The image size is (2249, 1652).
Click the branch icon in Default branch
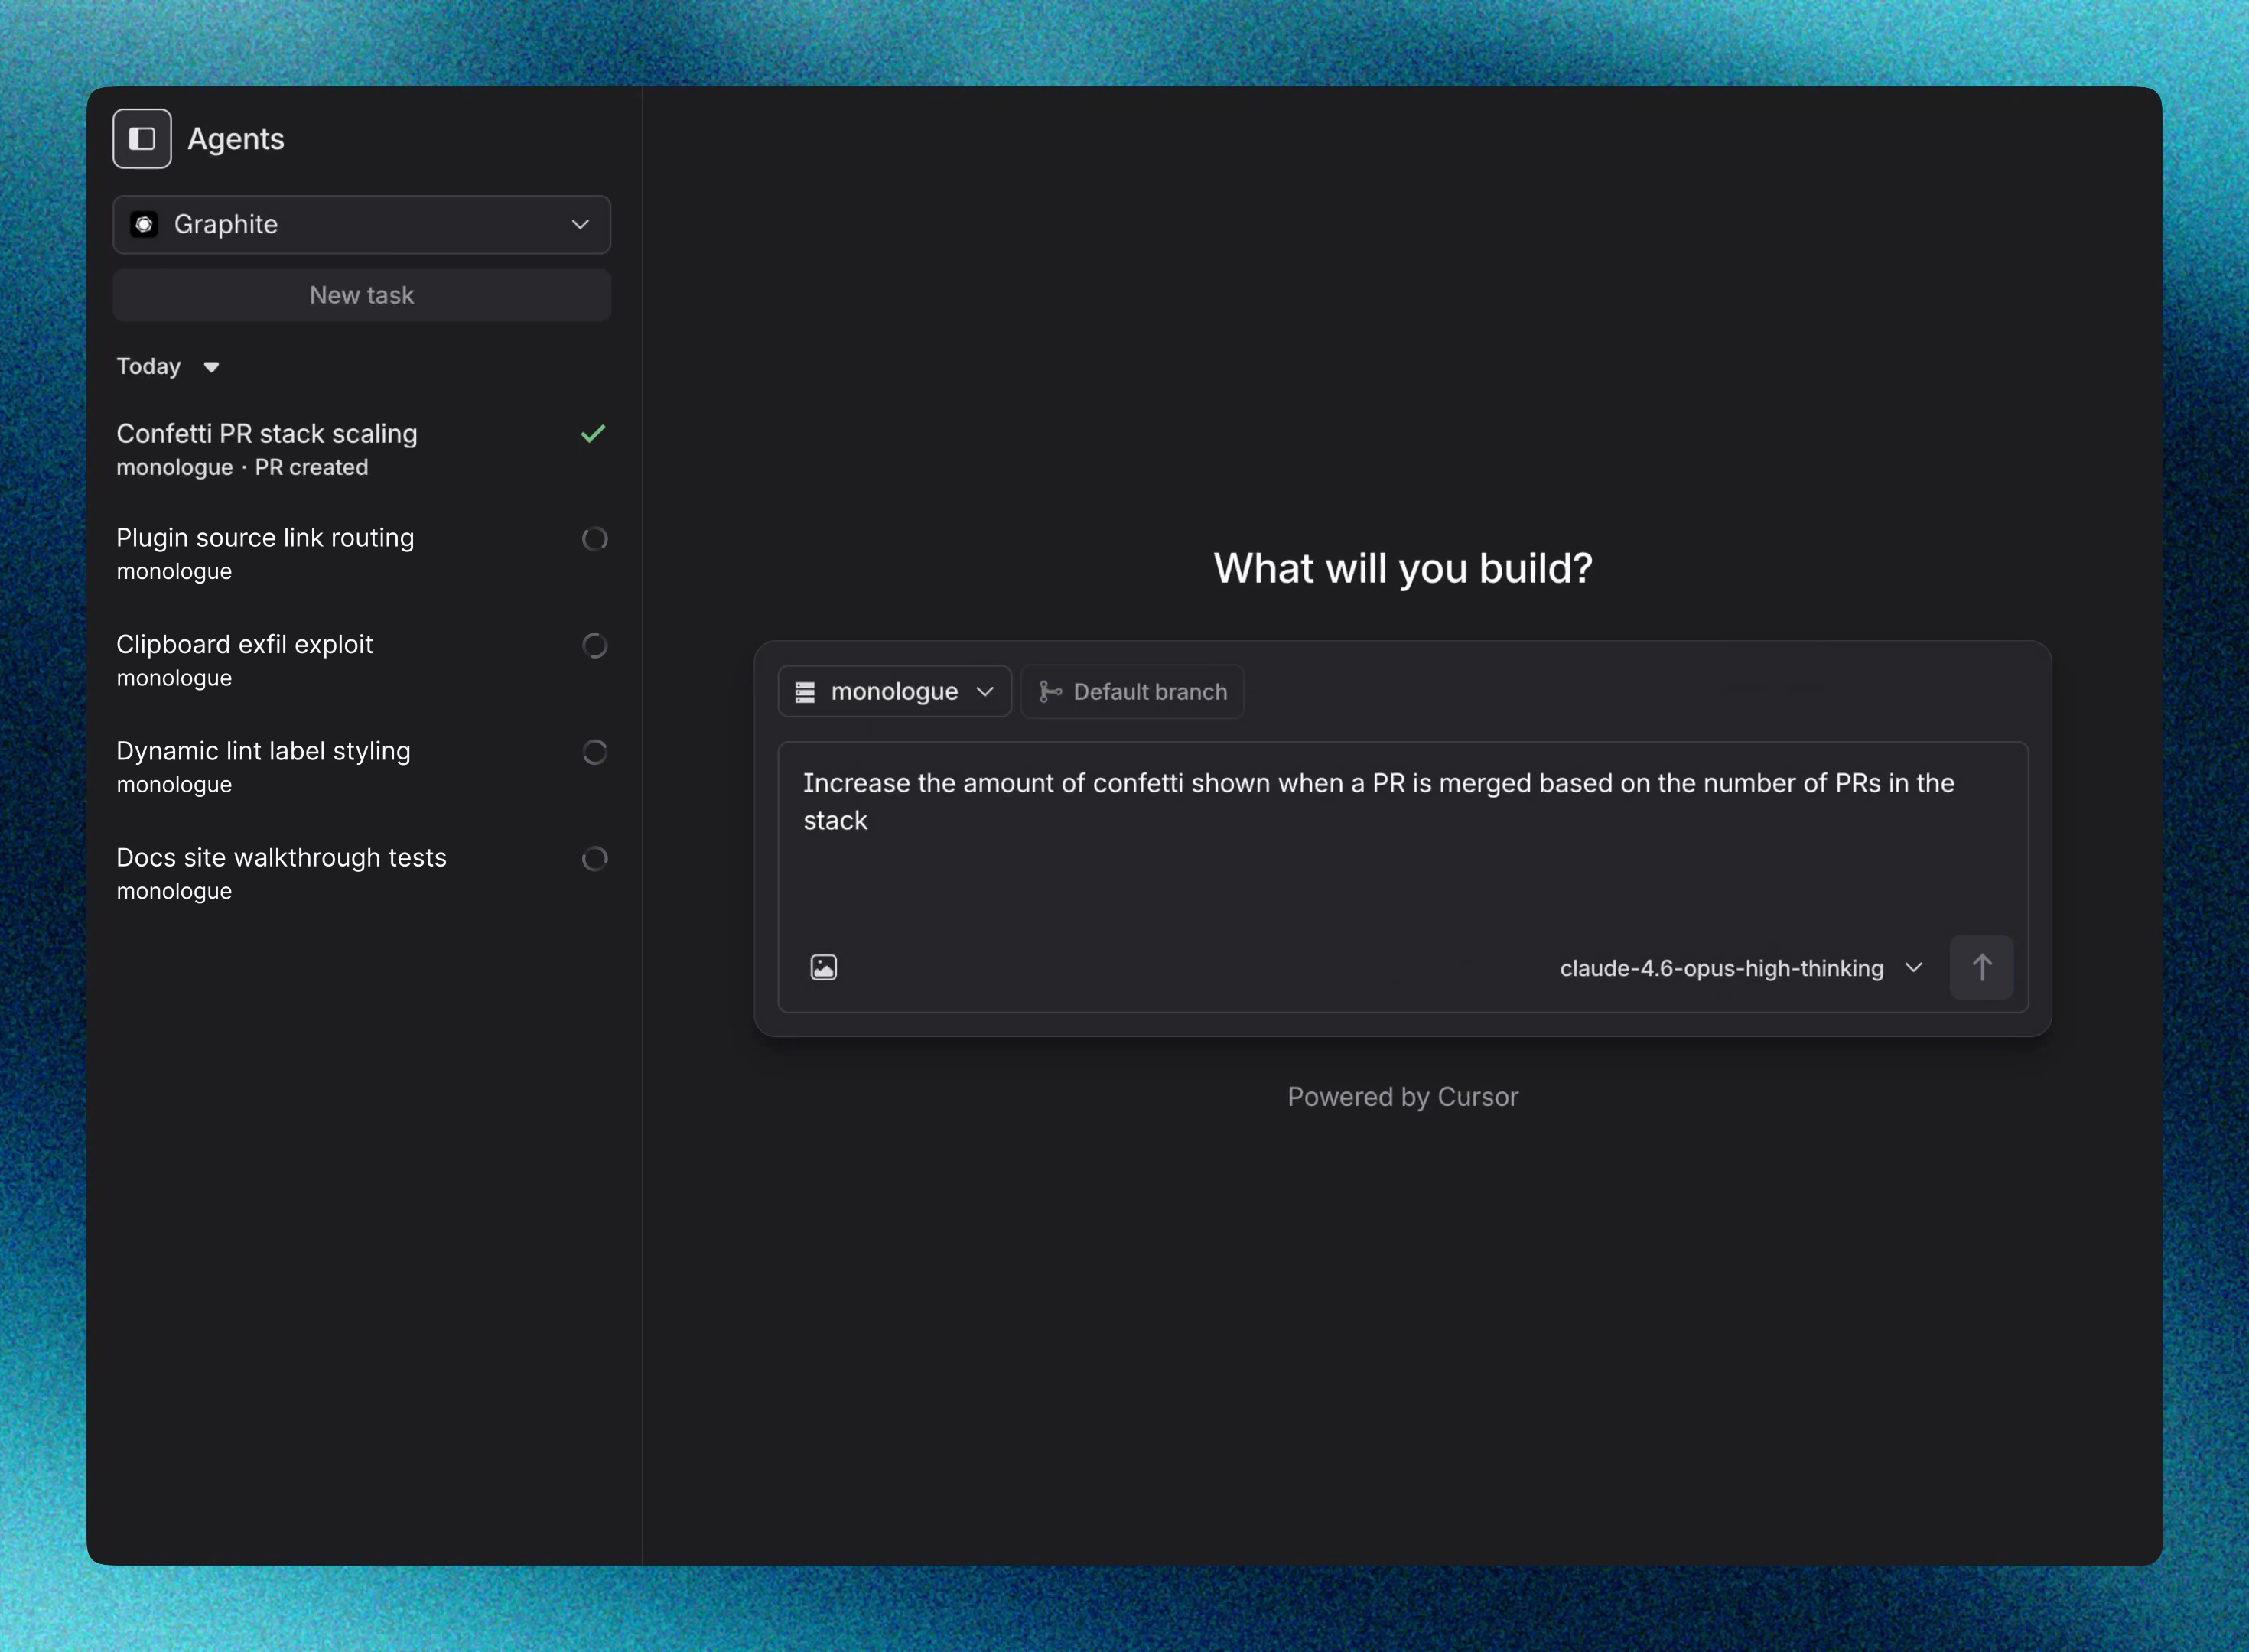(x=1050, y=692)
